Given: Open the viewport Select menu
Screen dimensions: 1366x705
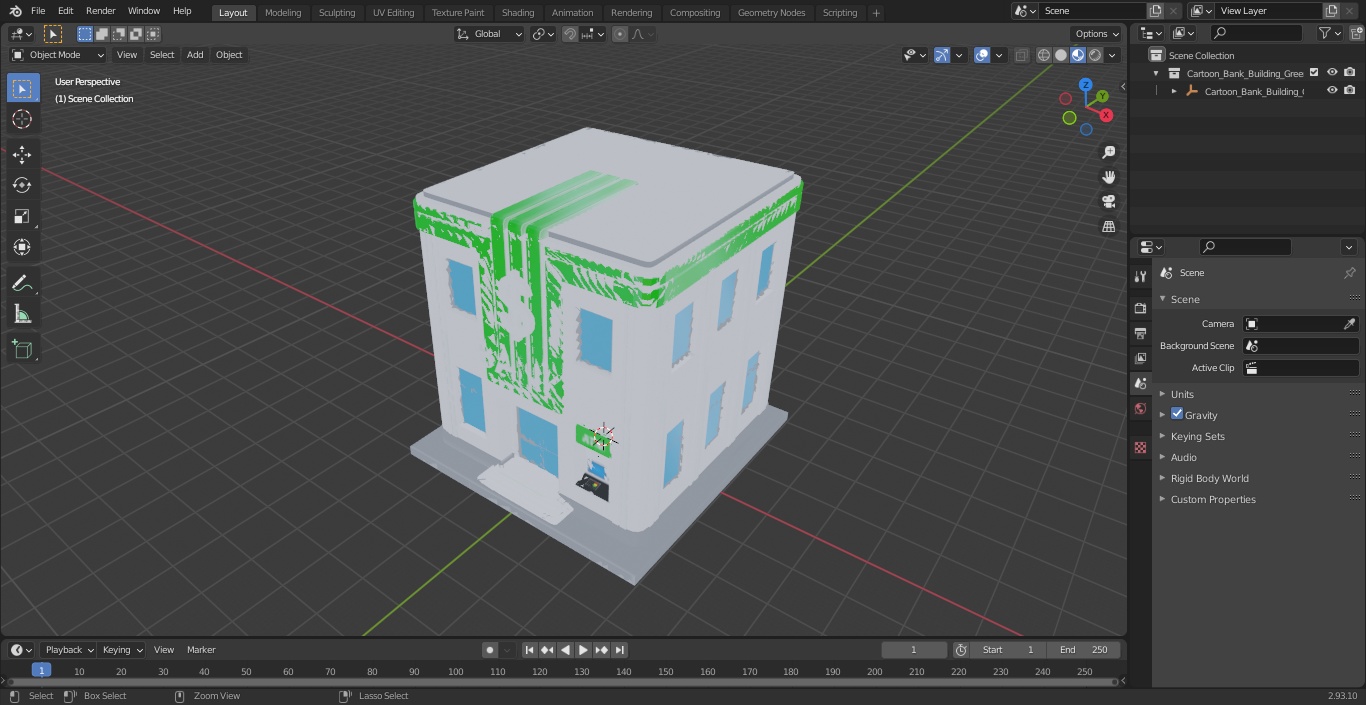Looking at the screenshot, I should point(162,55).
